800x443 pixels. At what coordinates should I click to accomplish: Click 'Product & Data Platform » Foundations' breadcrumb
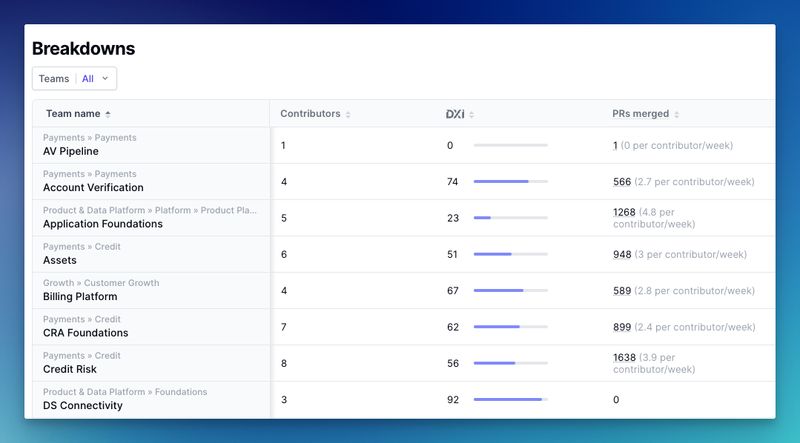(x=125, y=392)
